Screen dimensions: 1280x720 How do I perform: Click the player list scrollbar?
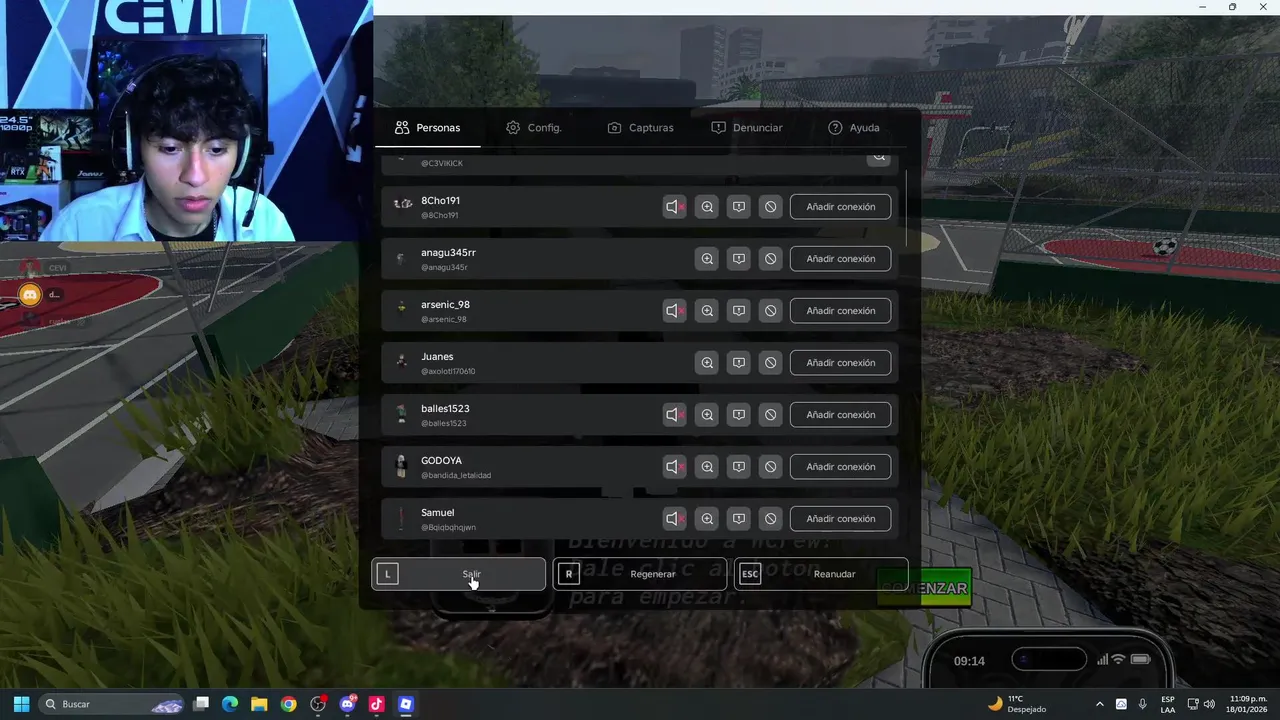pyautogui.click(x=907, y=207)
